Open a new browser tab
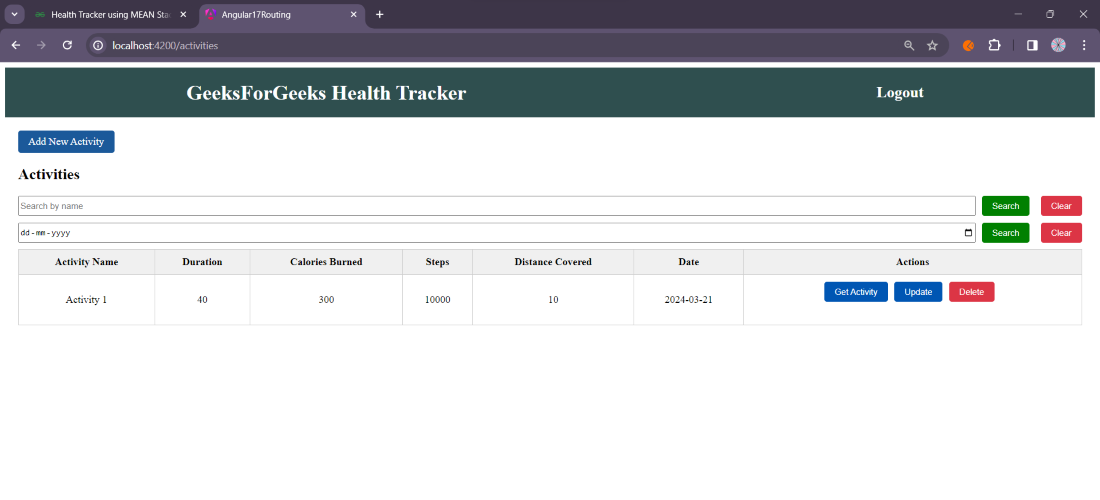Image resolution: width=1100 pixels, height=500 pixels. click(x=380, y=14)
